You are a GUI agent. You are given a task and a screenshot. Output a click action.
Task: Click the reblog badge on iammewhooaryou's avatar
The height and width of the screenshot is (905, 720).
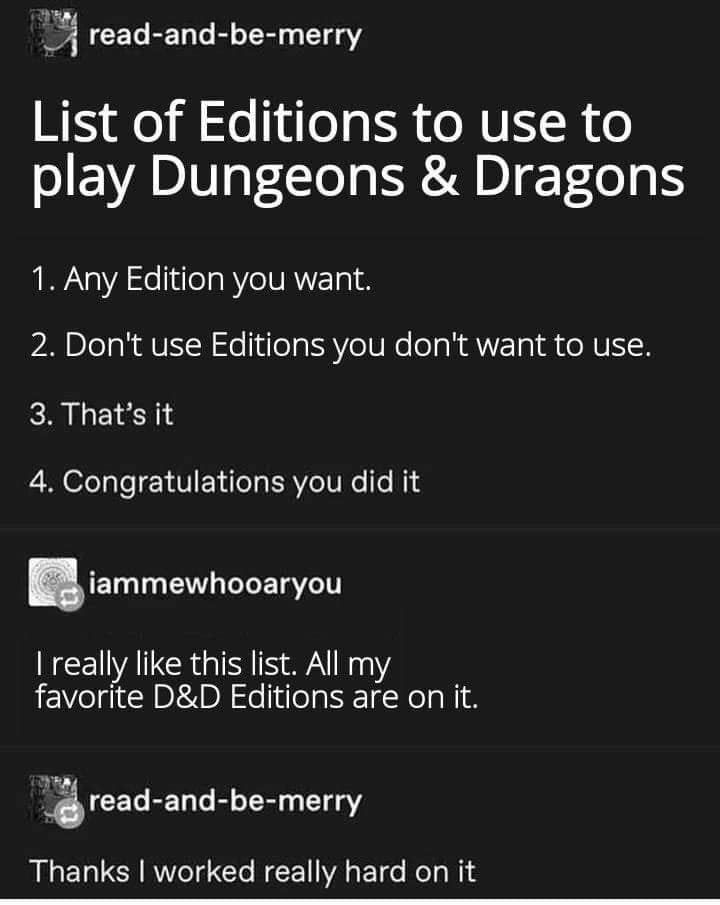click(x=69, y=598)
